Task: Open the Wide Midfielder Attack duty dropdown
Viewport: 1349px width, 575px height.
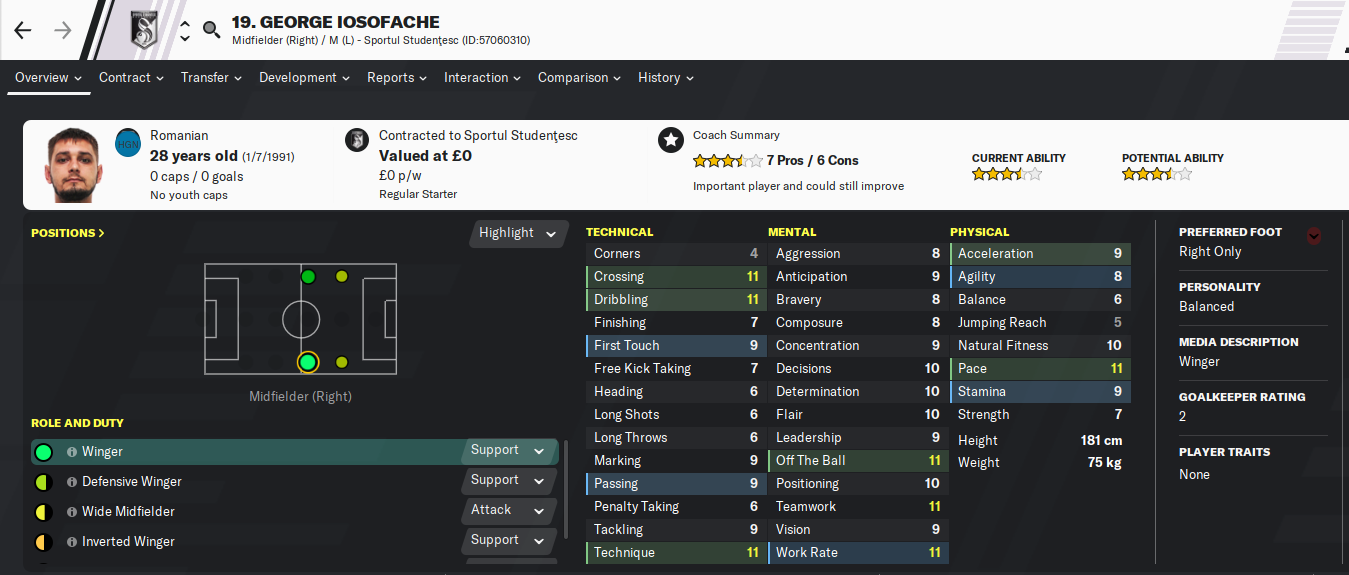Action: coord(510,510)
